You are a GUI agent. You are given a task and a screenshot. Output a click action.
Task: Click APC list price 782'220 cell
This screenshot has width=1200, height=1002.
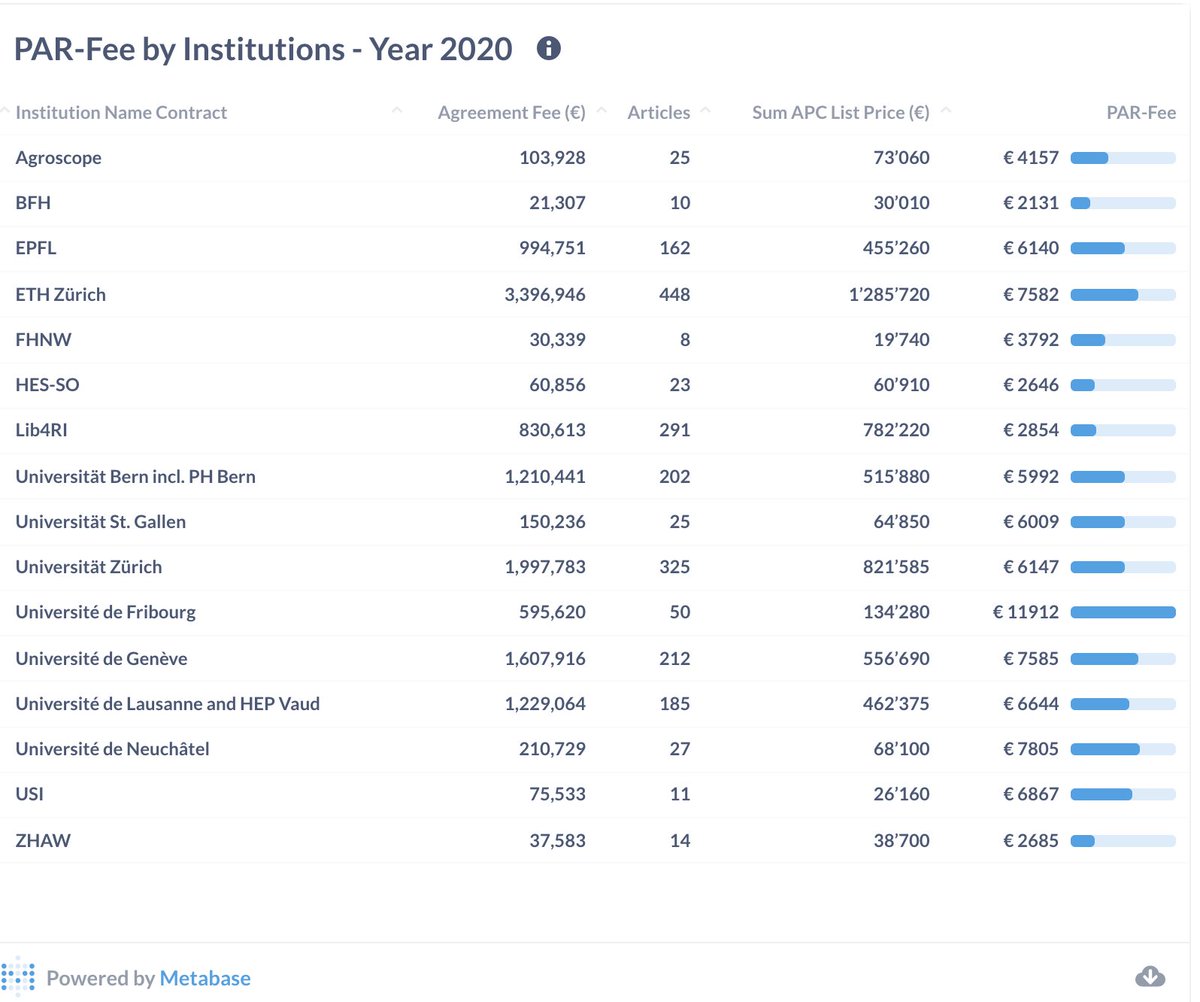point(898,431)
